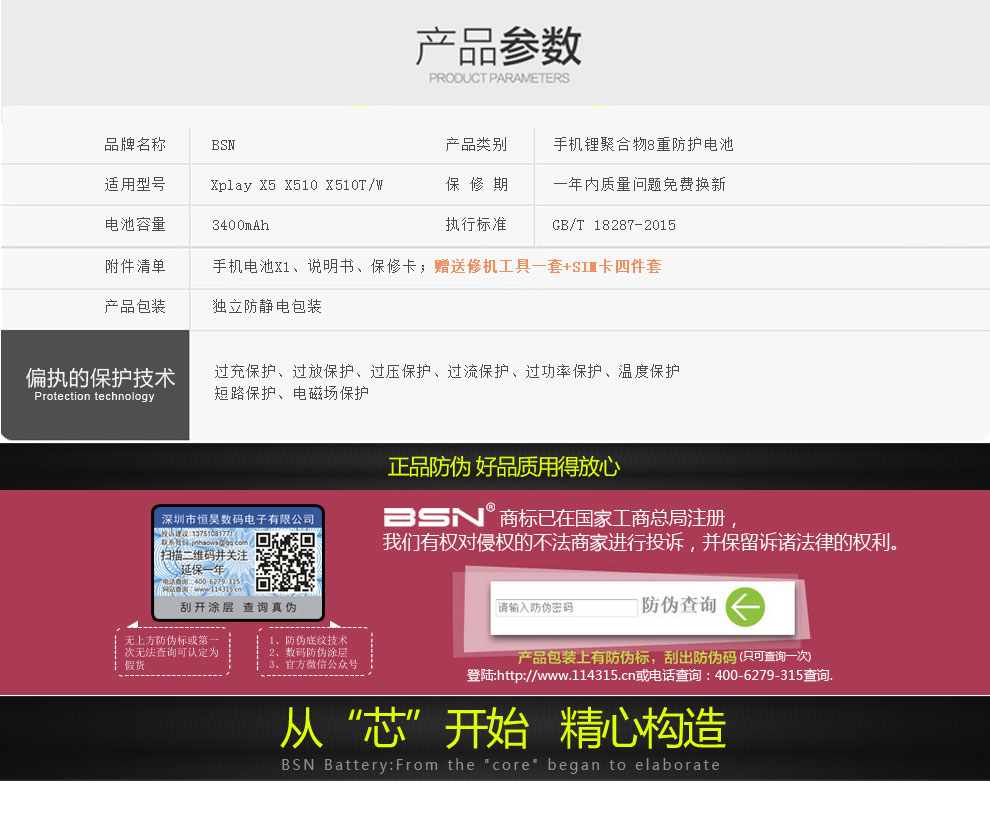Image resolution: width=990 pixels, height=826 pixels.
Task: Click the 偏执的保护技术 dark panel
Action: click(96, 384)
